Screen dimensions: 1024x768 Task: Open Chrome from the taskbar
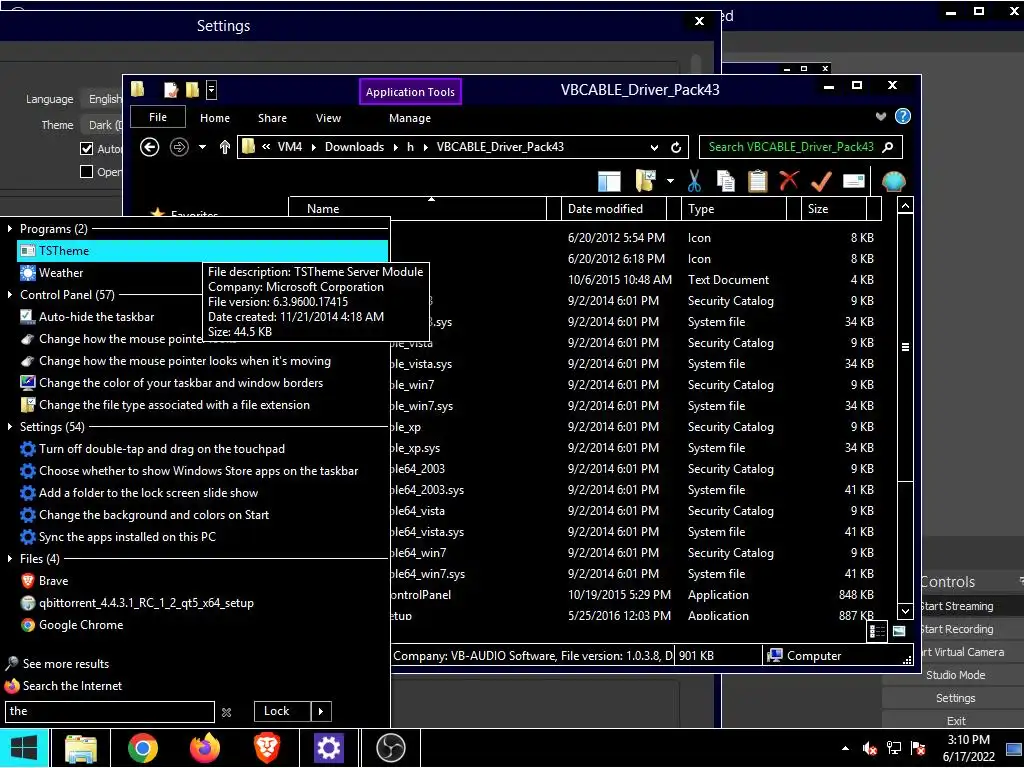[x=143, y=748]
